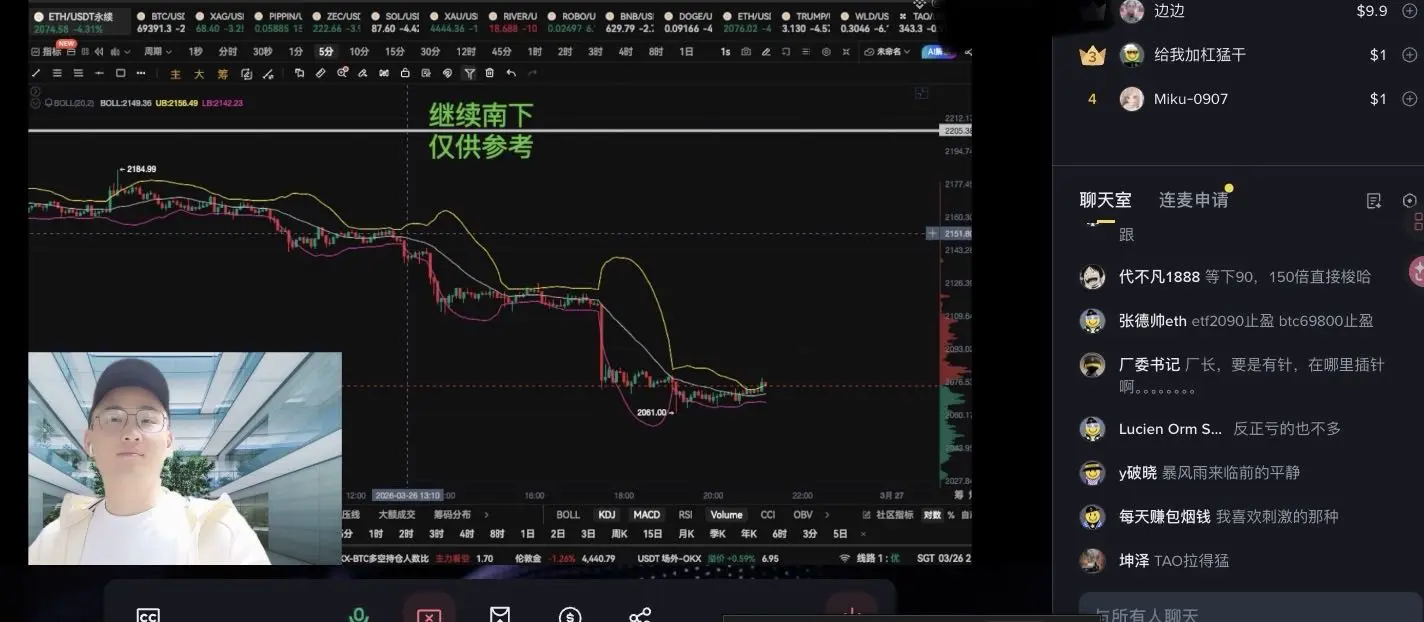The image size is (1424, 622).
Task: Click the share icon on the bottom livestream bar
Action: 640,614
